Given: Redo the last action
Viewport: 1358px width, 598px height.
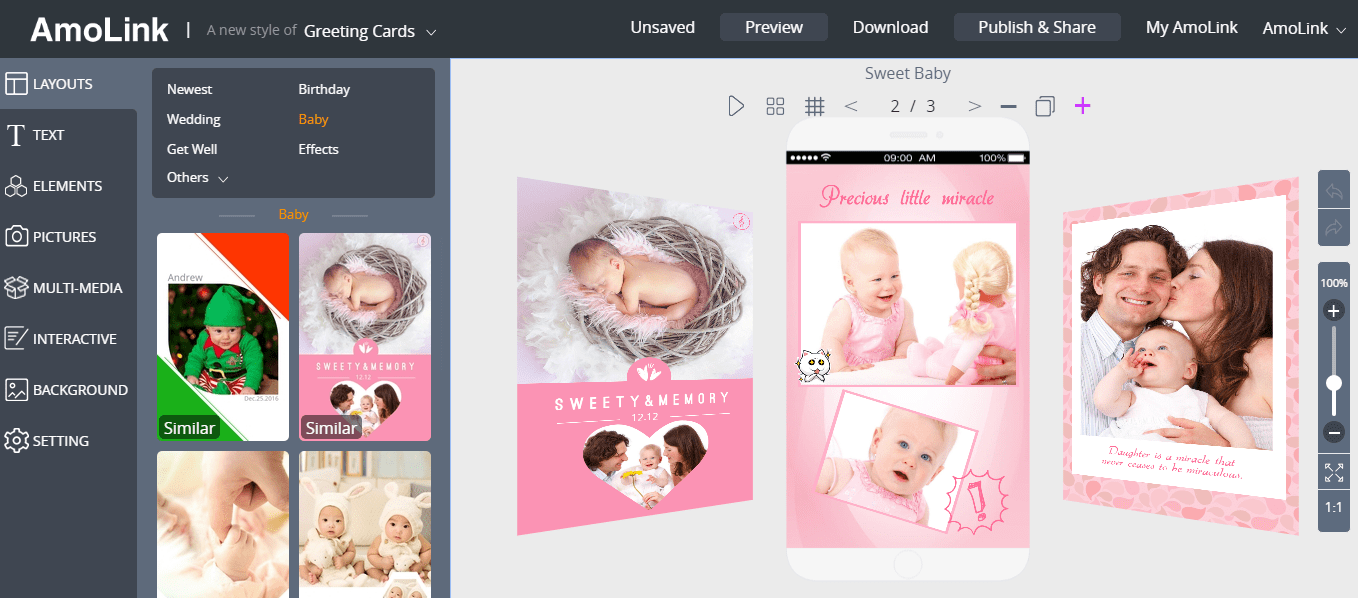Looking at the screenshot, I should tap(1334, 229).
